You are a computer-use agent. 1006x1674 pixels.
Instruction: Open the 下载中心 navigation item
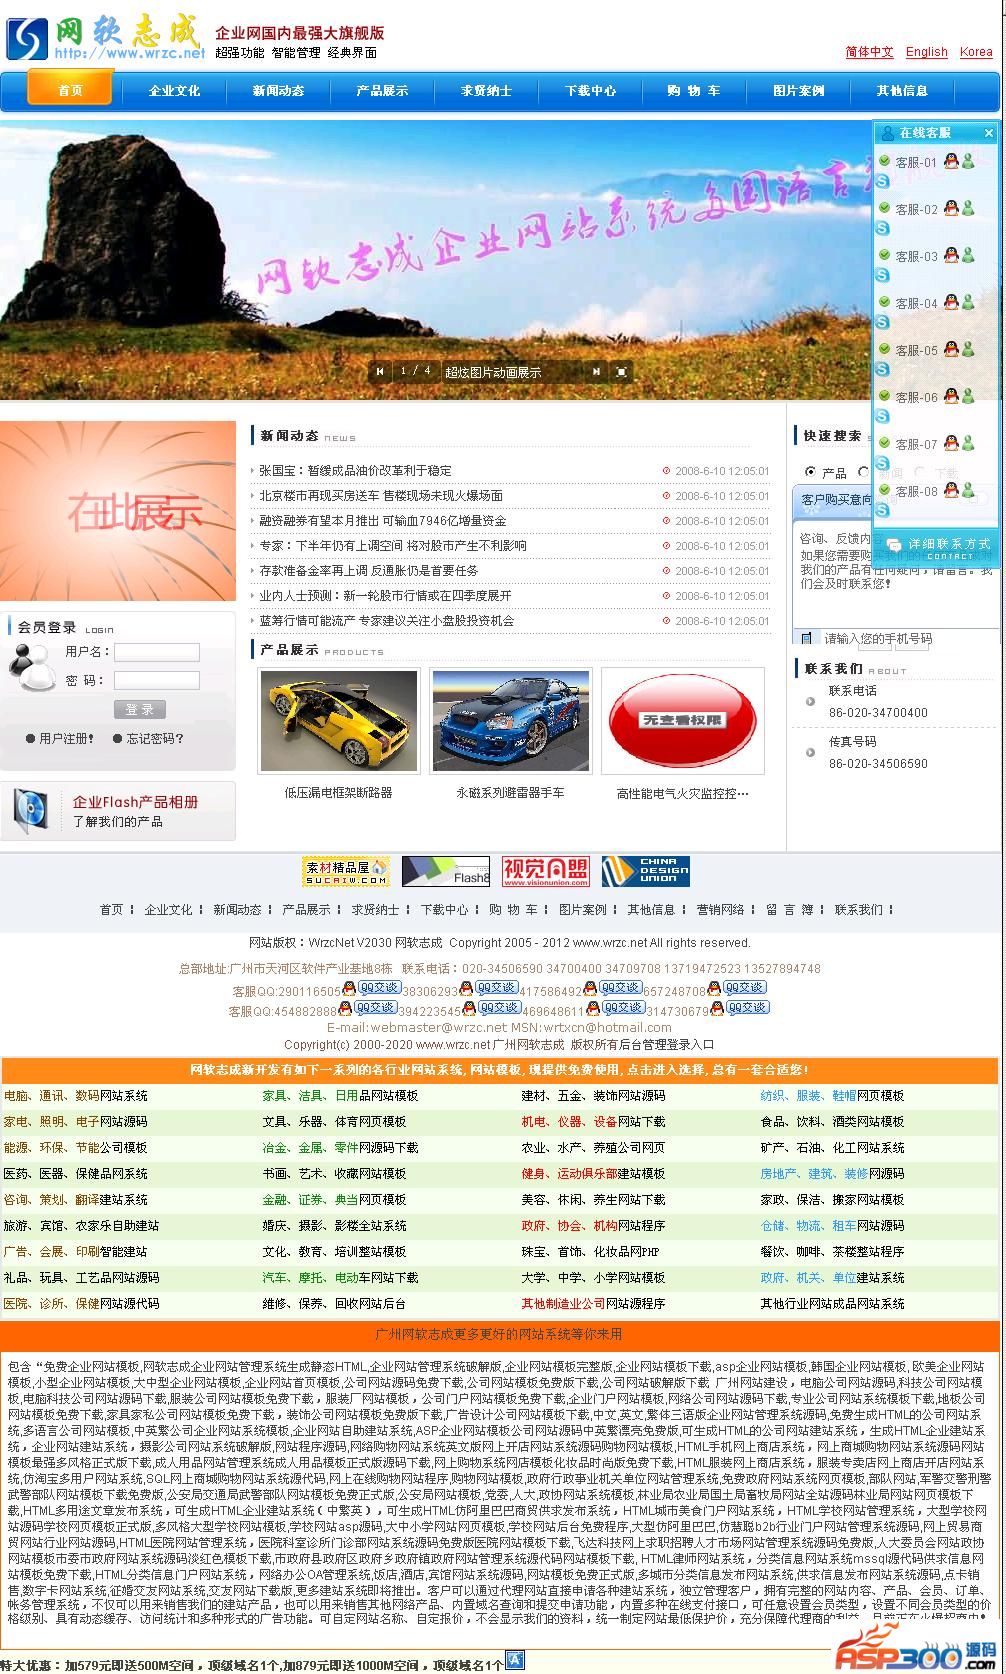pos(590,91)
